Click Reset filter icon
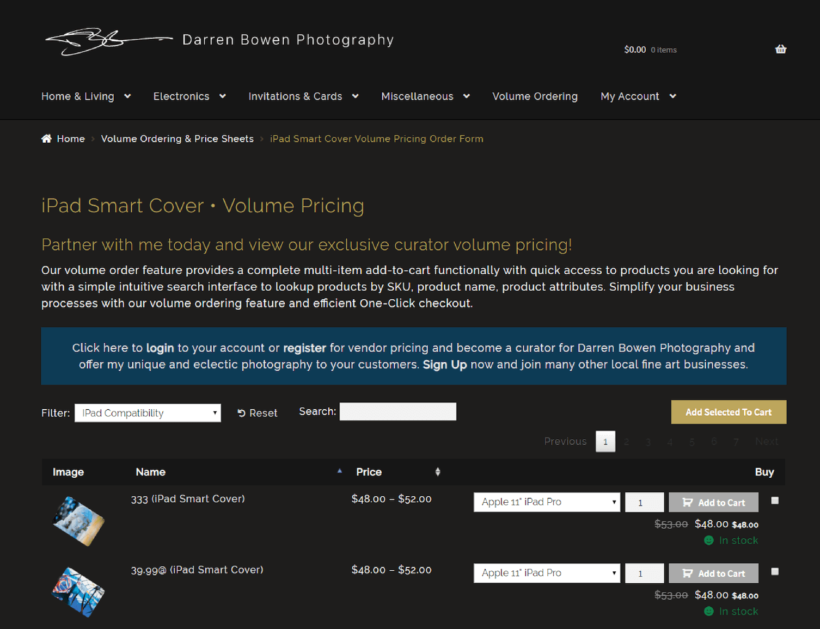The height and width of the screenshot is (629, 820). [x=241, y=413]
